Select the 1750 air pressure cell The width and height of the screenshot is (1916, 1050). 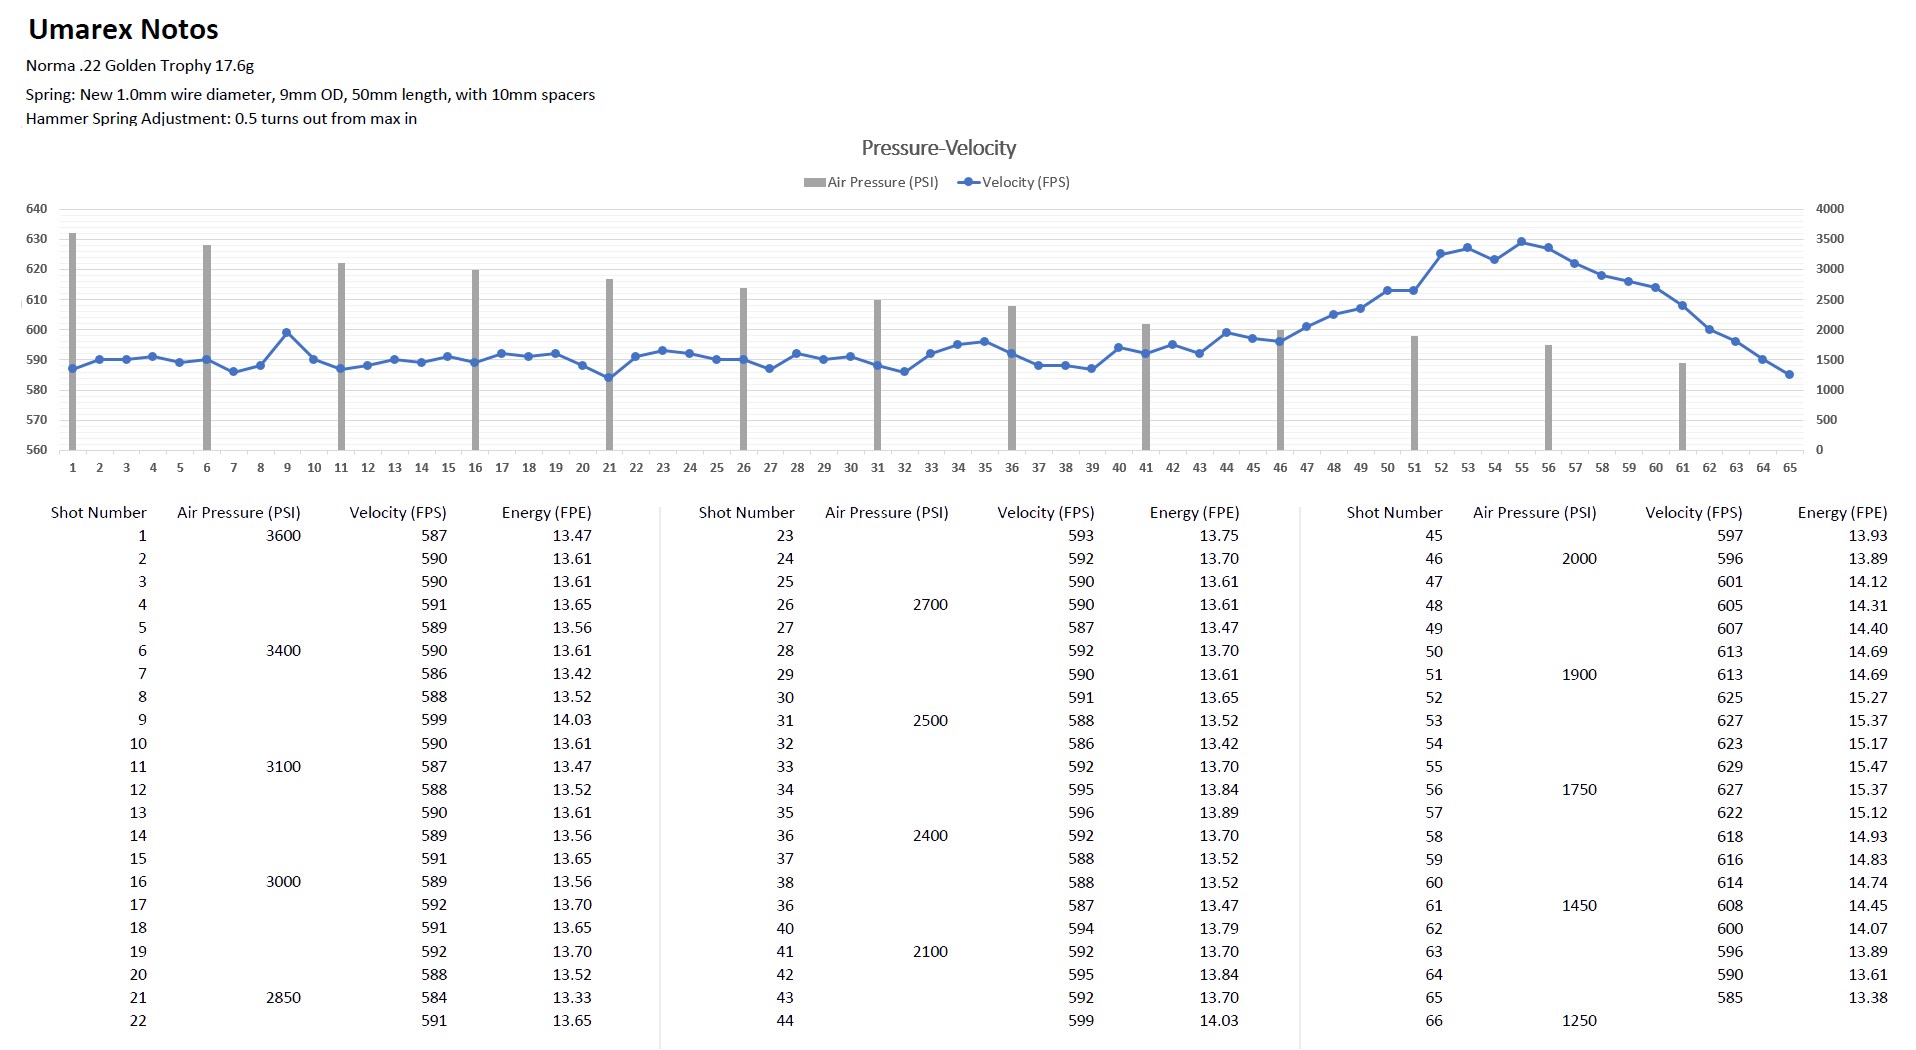pos(1579,790)
